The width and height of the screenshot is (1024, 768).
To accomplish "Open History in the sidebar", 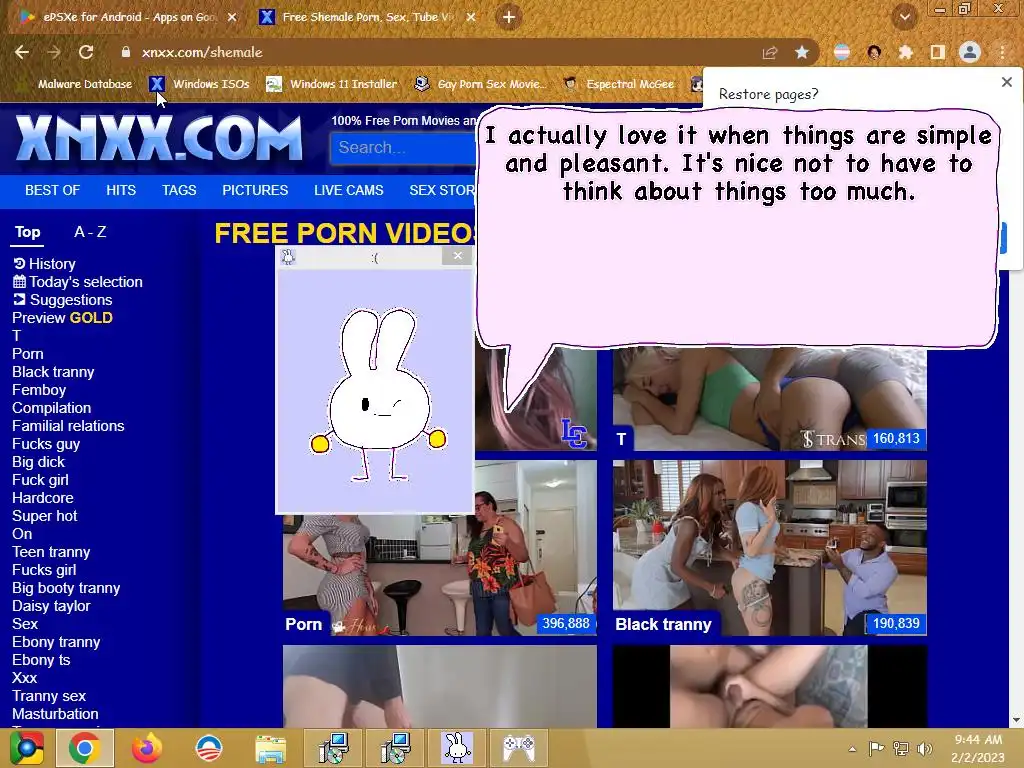I will click(44, 264).
